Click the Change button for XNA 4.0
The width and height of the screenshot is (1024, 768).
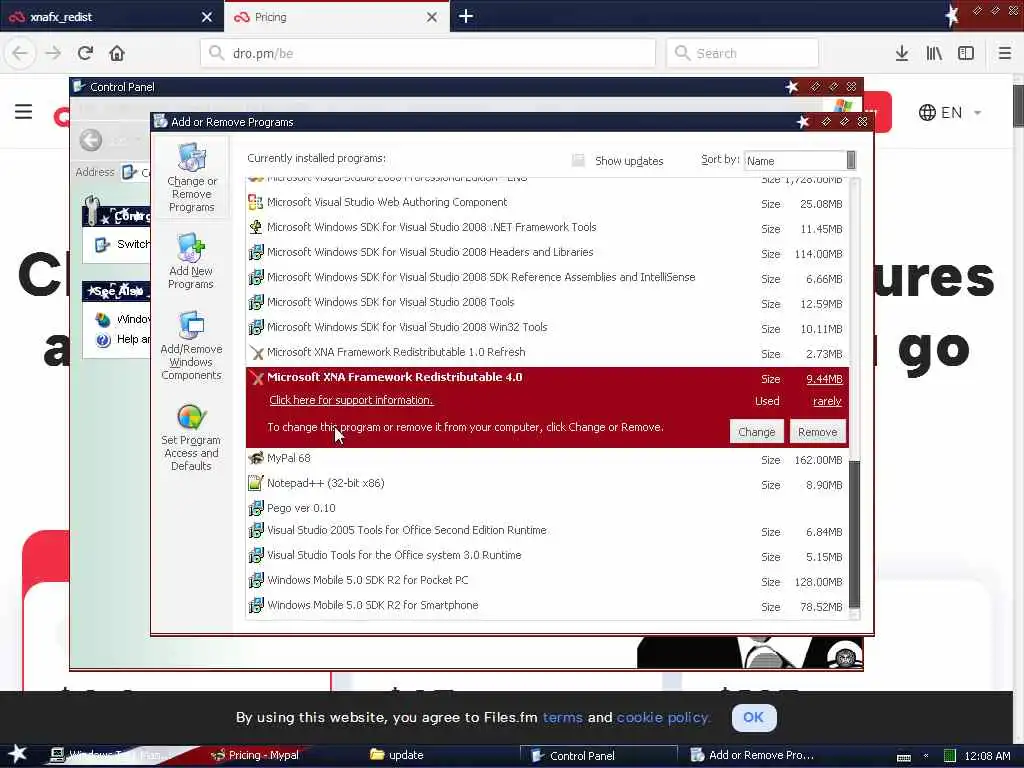point(756,432)
